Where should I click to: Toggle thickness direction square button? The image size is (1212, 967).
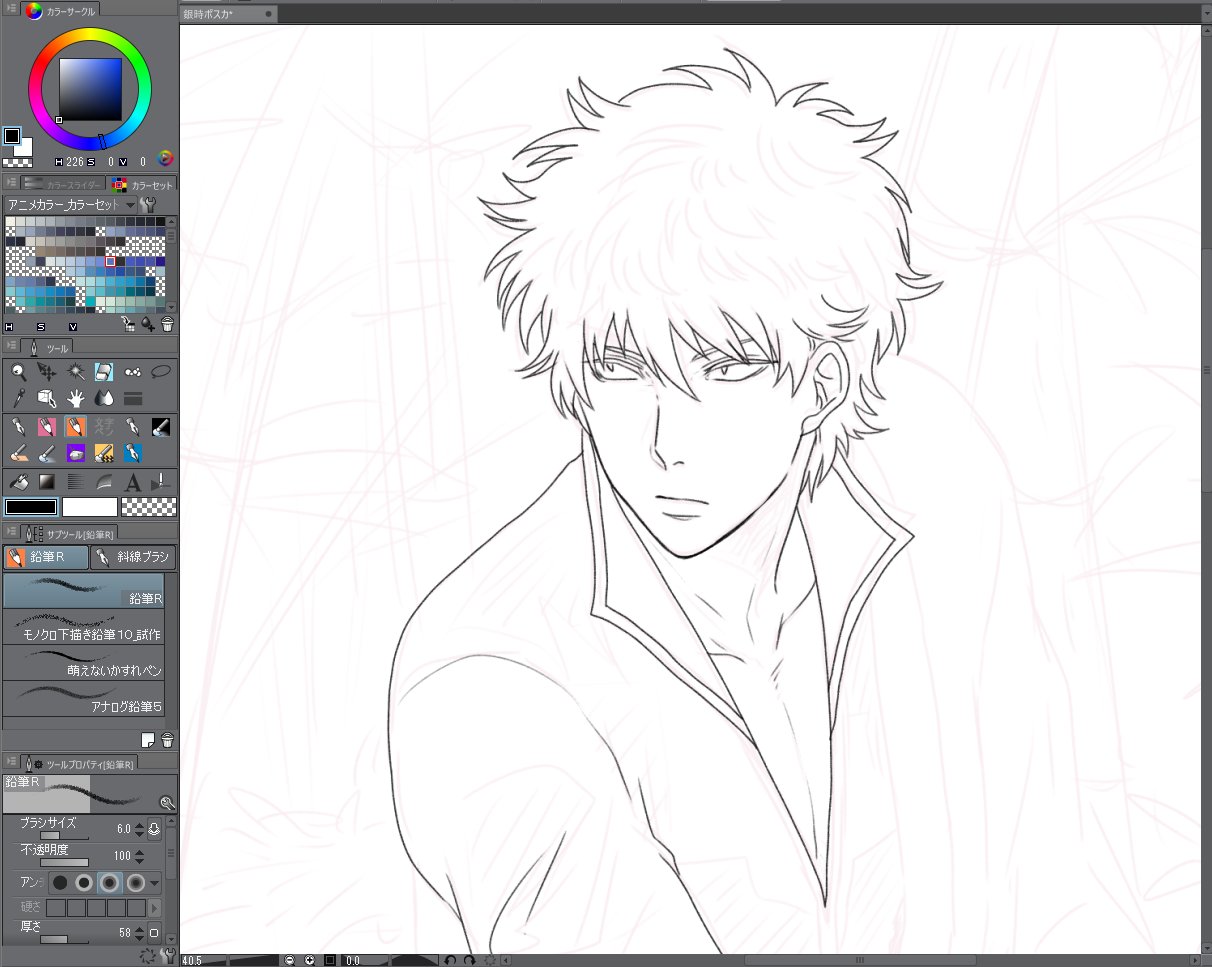[154, 933]
